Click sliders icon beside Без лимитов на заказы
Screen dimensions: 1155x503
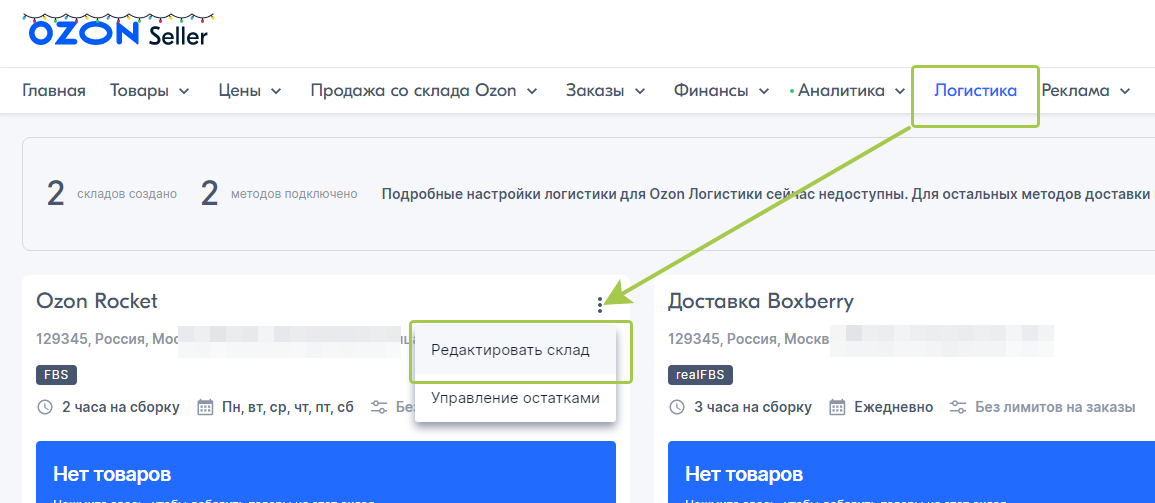pyautogui.click(x=958, y=407)
